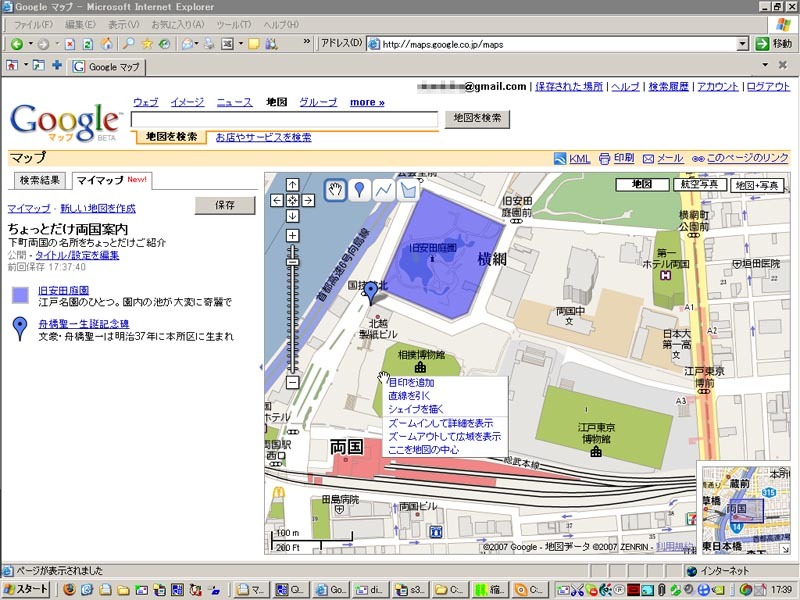Click the 保存 button

click(x=225, y=205)
